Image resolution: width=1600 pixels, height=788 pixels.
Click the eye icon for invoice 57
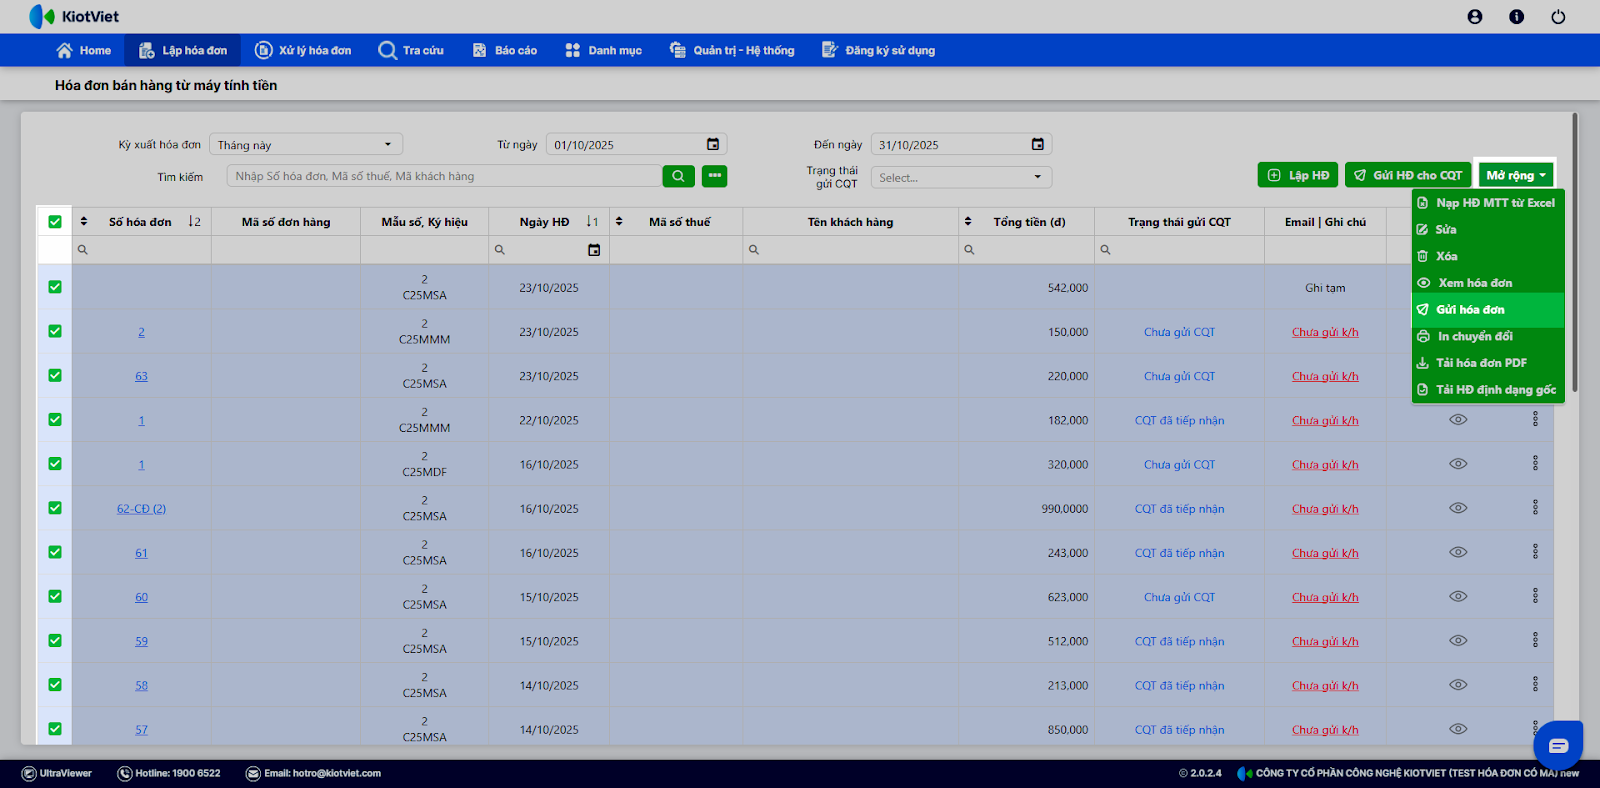point(1459,729)
